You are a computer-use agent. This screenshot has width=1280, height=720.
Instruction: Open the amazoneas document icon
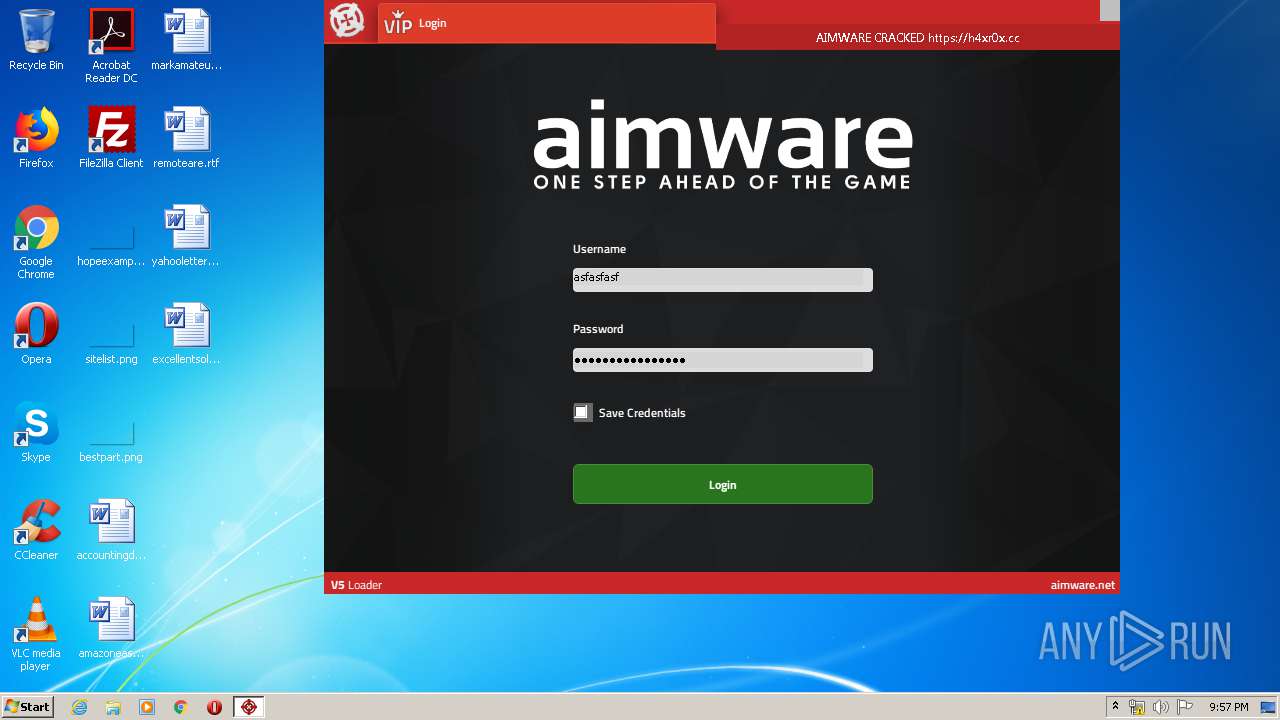[x=111, y=628]
